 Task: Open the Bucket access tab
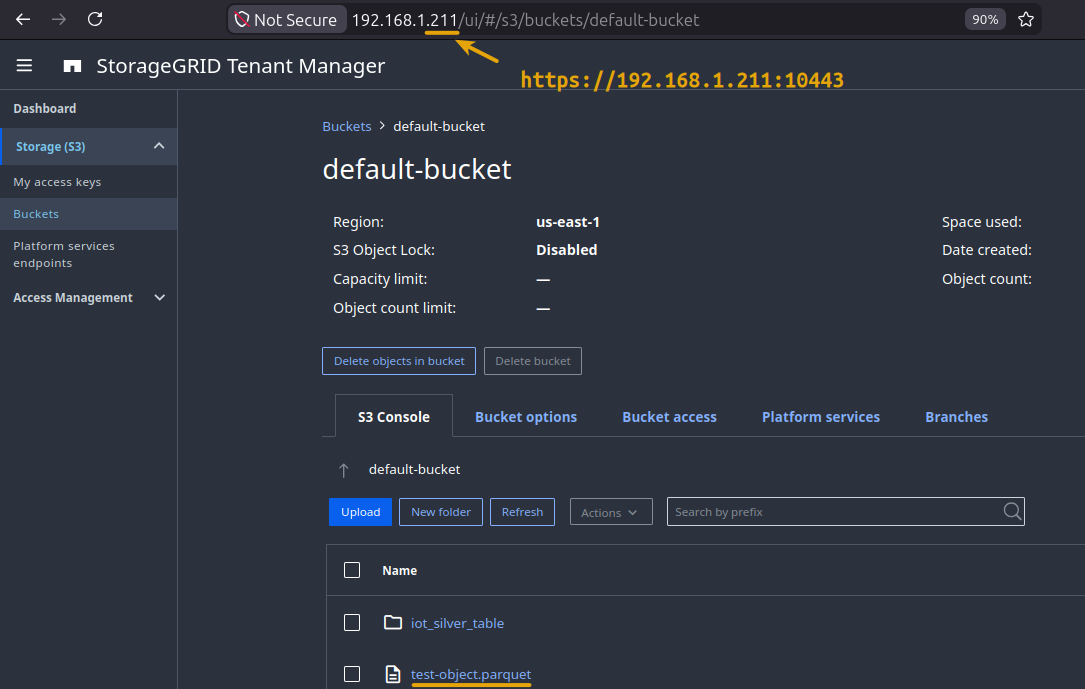tap(669, 416)
